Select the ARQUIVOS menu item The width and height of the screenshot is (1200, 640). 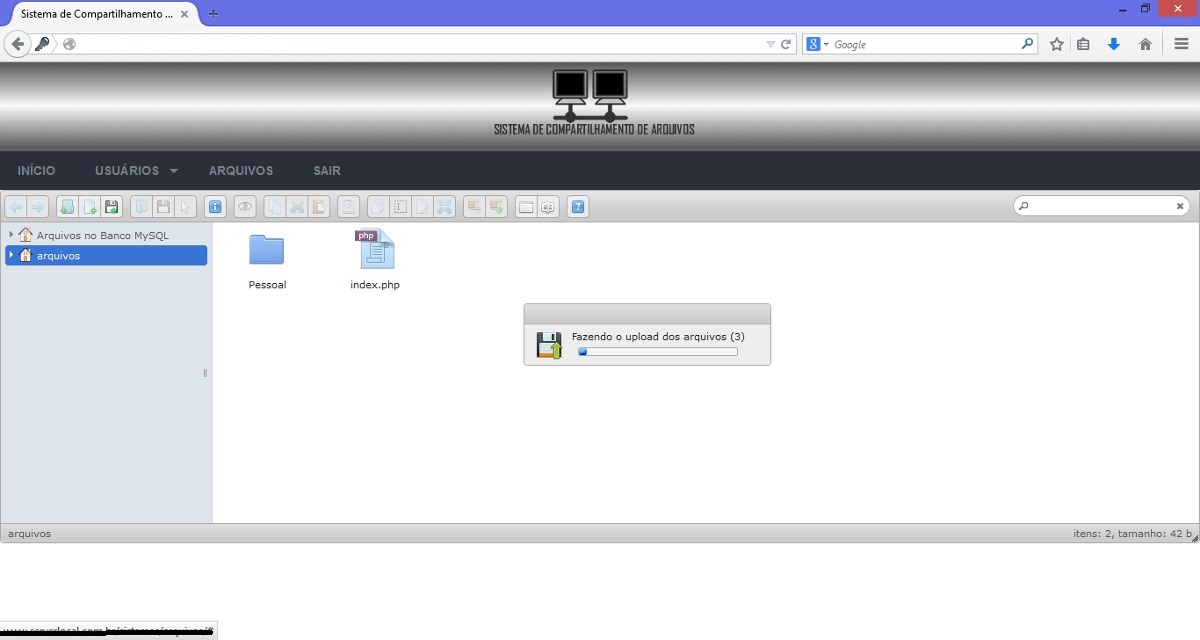point(240,170)
